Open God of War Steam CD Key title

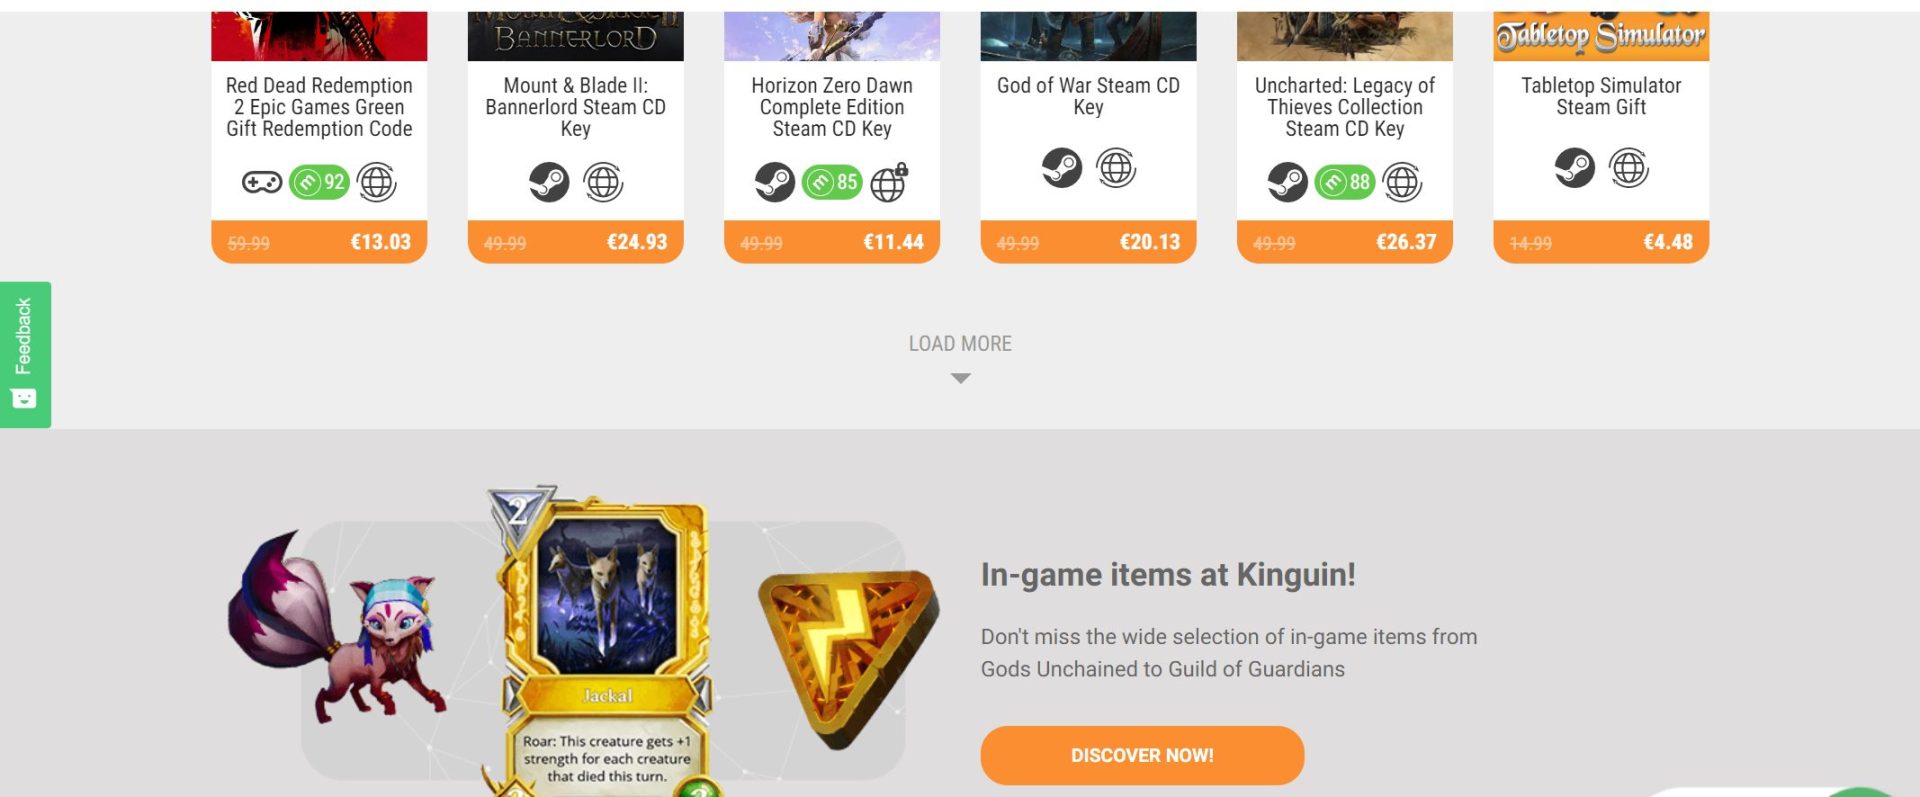[1088, 96]
